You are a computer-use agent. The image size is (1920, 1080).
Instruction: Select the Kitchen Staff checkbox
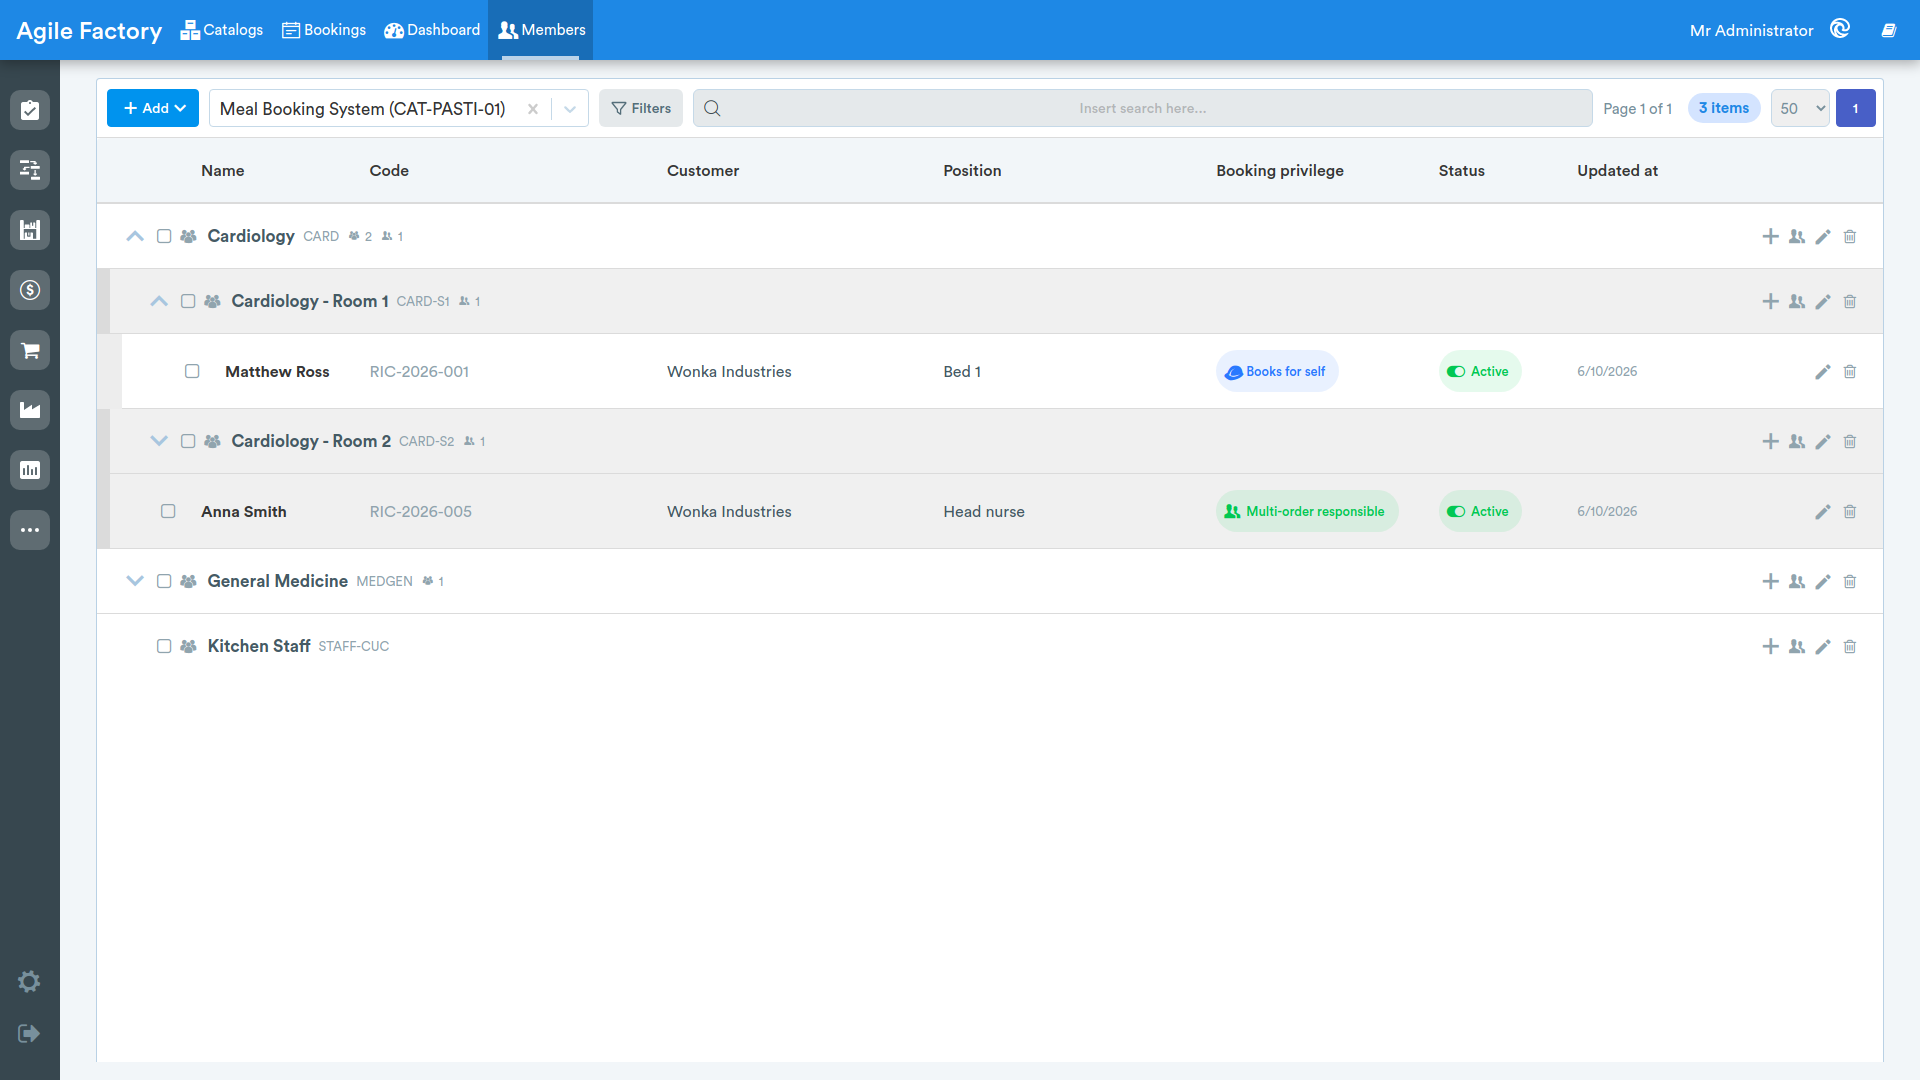click(164, 646)
